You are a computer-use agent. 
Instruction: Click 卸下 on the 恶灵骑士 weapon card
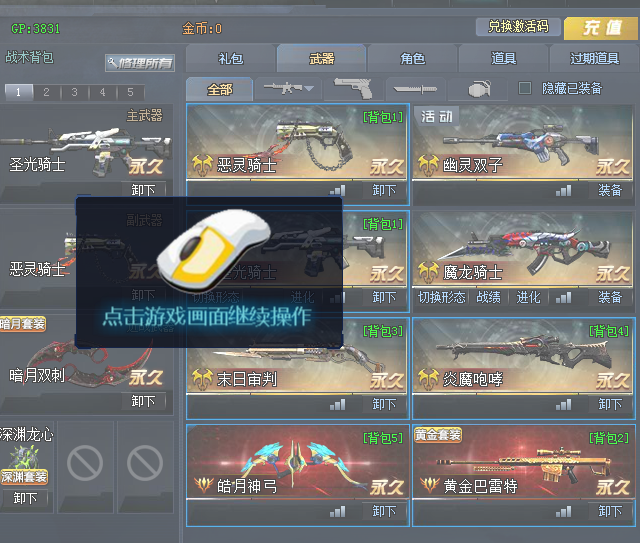pyautogui.click(x=384, y=190)
